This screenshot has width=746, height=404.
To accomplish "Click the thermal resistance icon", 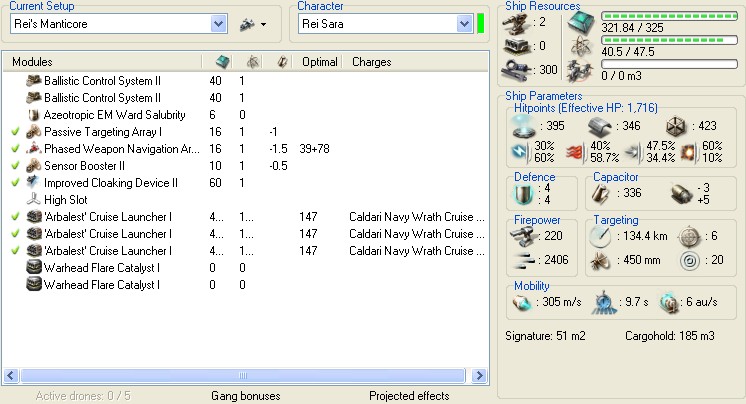I will click(x=575, y=152).
